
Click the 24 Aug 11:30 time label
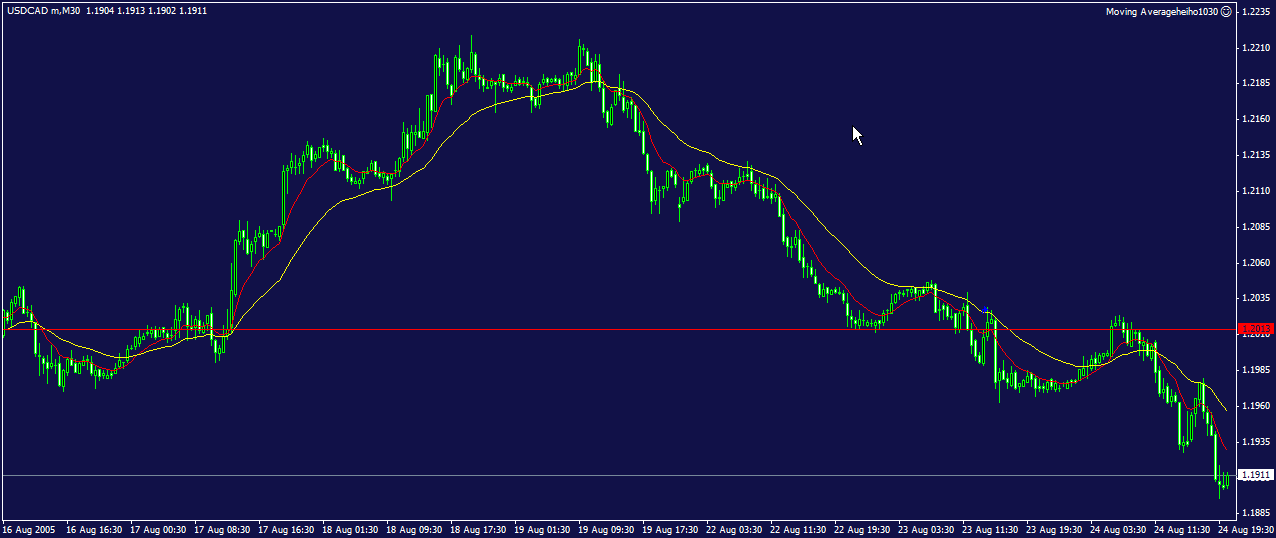1182,528
